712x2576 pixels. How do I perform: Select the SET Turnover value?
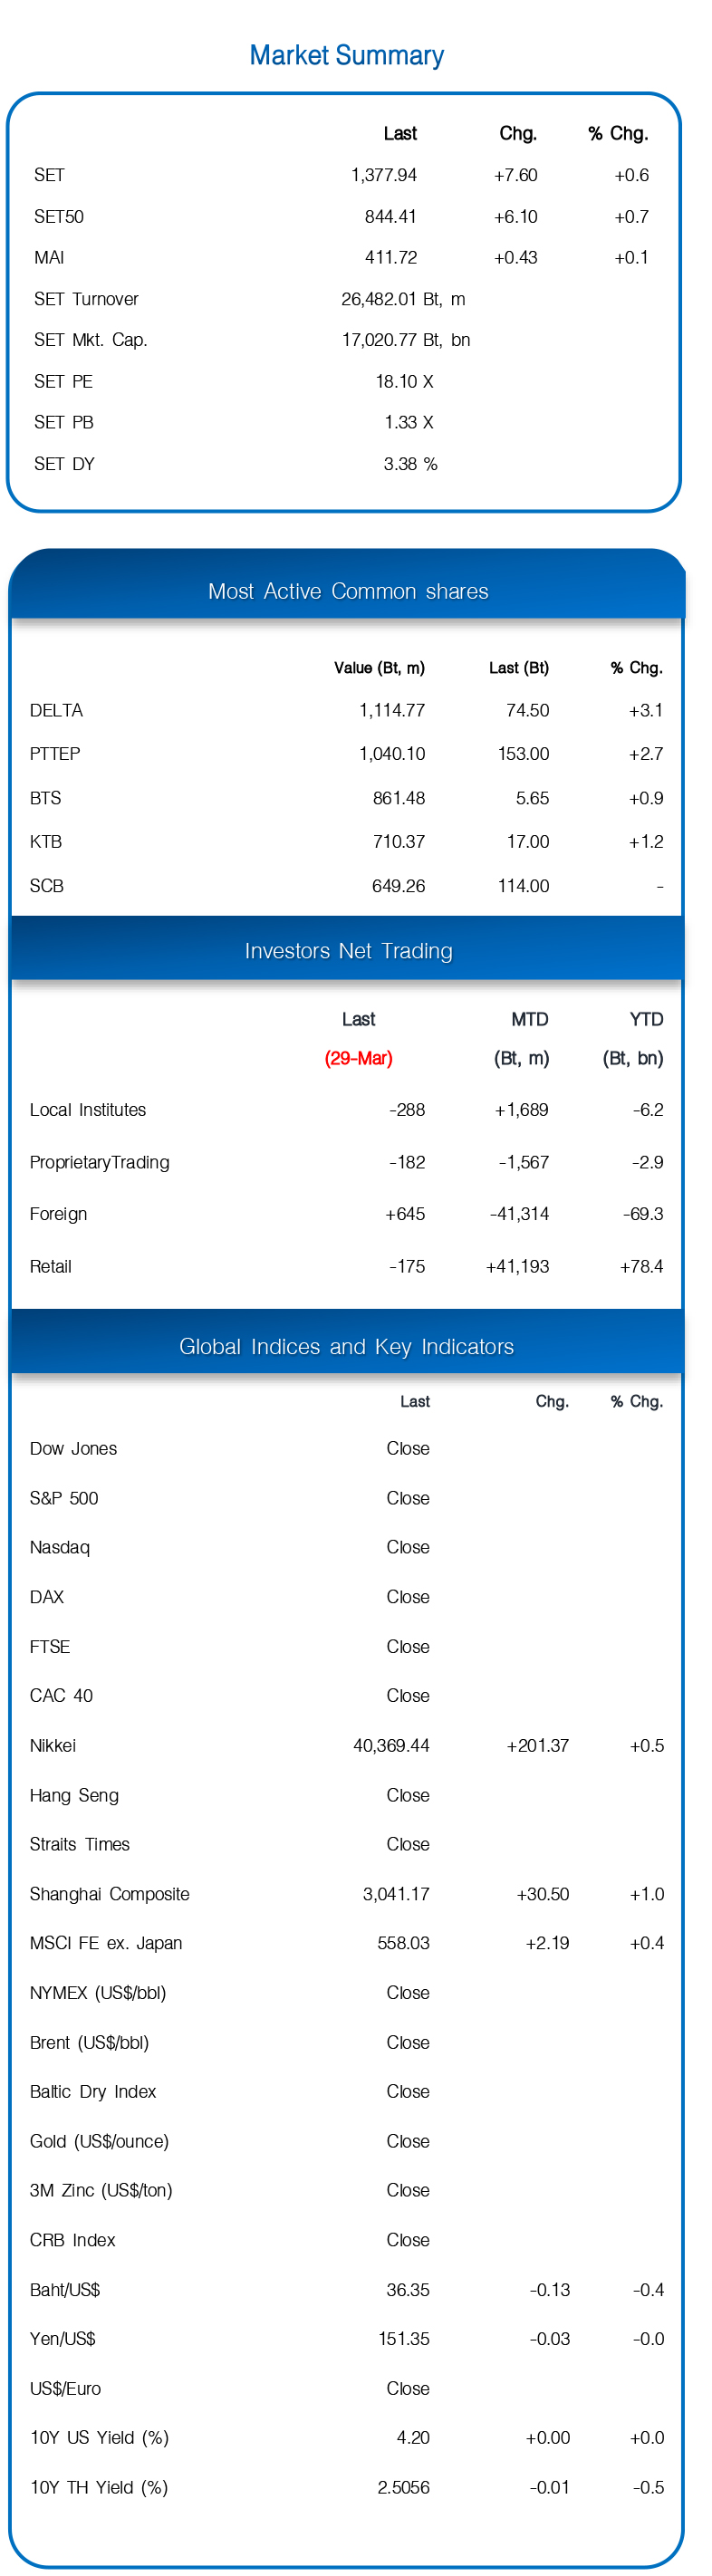(x=403, y=299)
